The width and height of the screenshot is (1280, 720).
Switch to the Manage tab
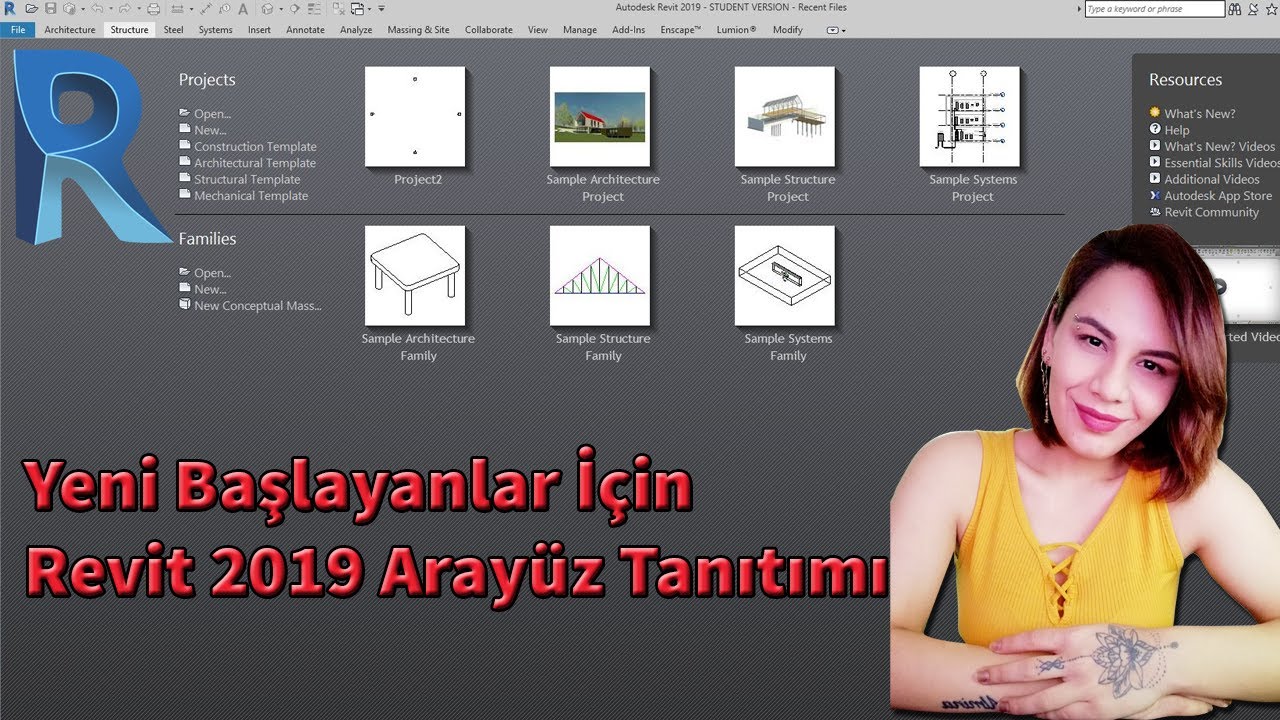click(x=580, y=30)
